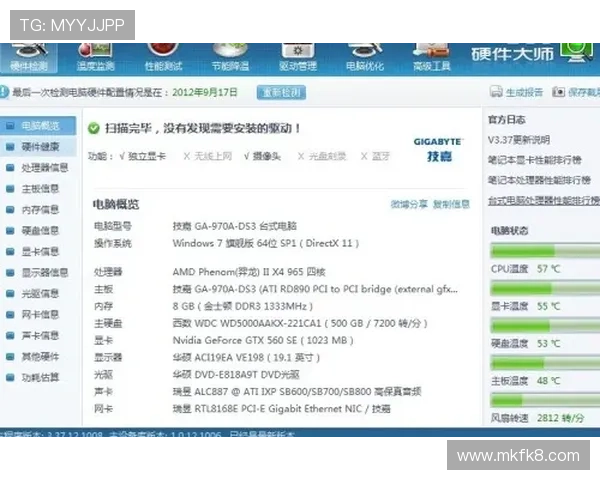Open the 节能降温 energy saving icon

point(230,57)
